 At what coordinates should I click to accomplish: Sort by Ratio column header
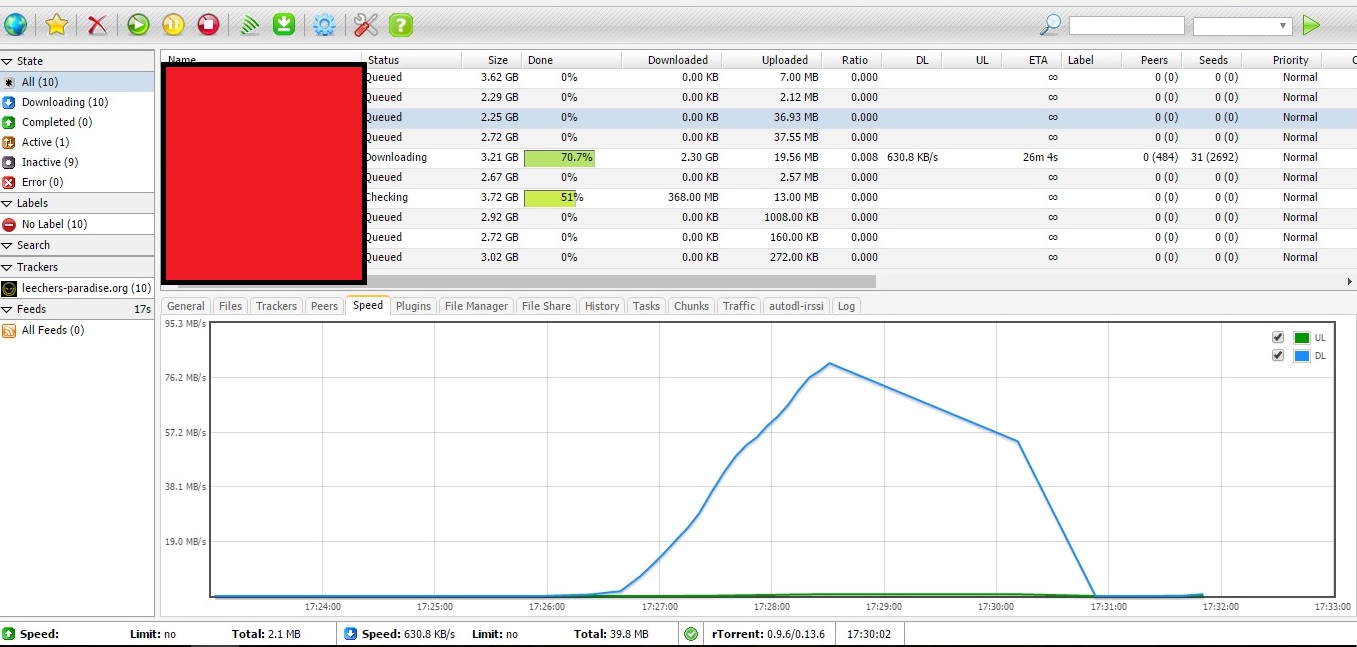tap(851, 60)
